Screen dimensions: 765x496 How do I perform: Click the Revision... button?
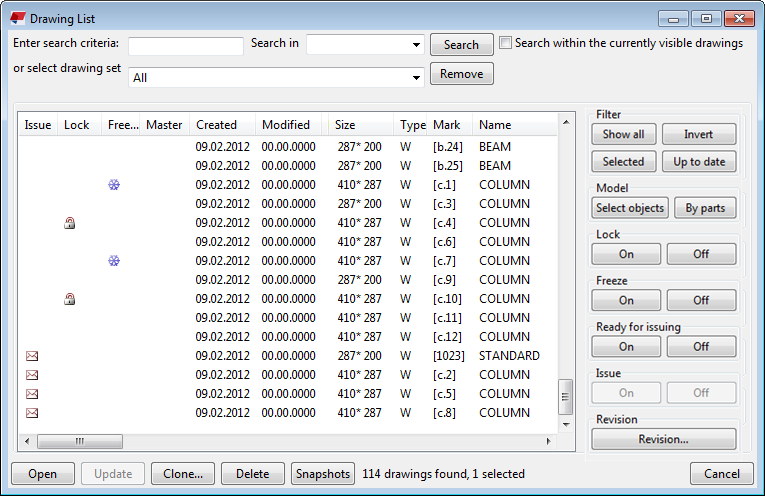[x=664, y=439]
